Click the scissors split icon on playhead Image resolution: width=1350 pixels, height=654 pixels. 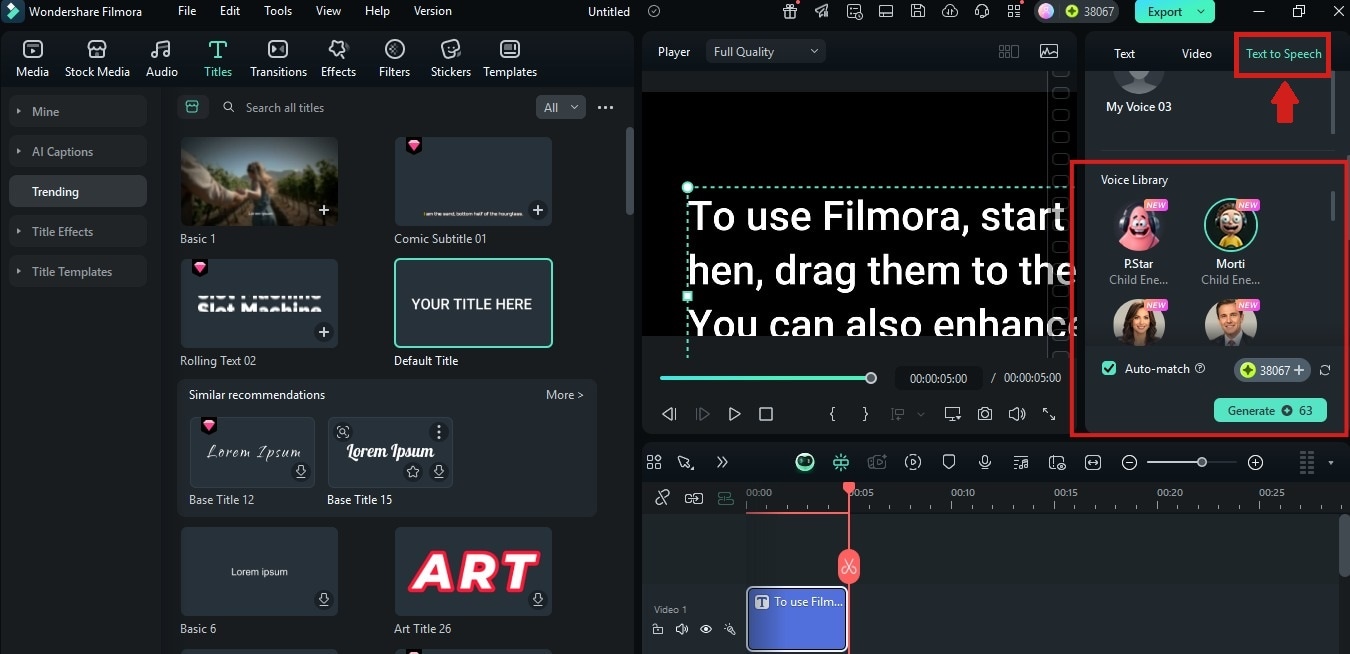click(x=849, y=567)
